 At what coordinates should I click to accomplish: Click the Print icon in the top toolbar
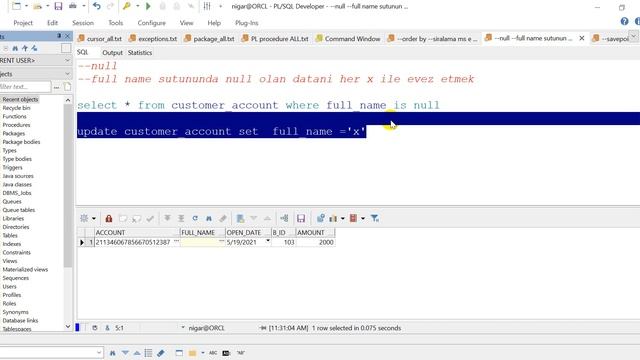73,6
